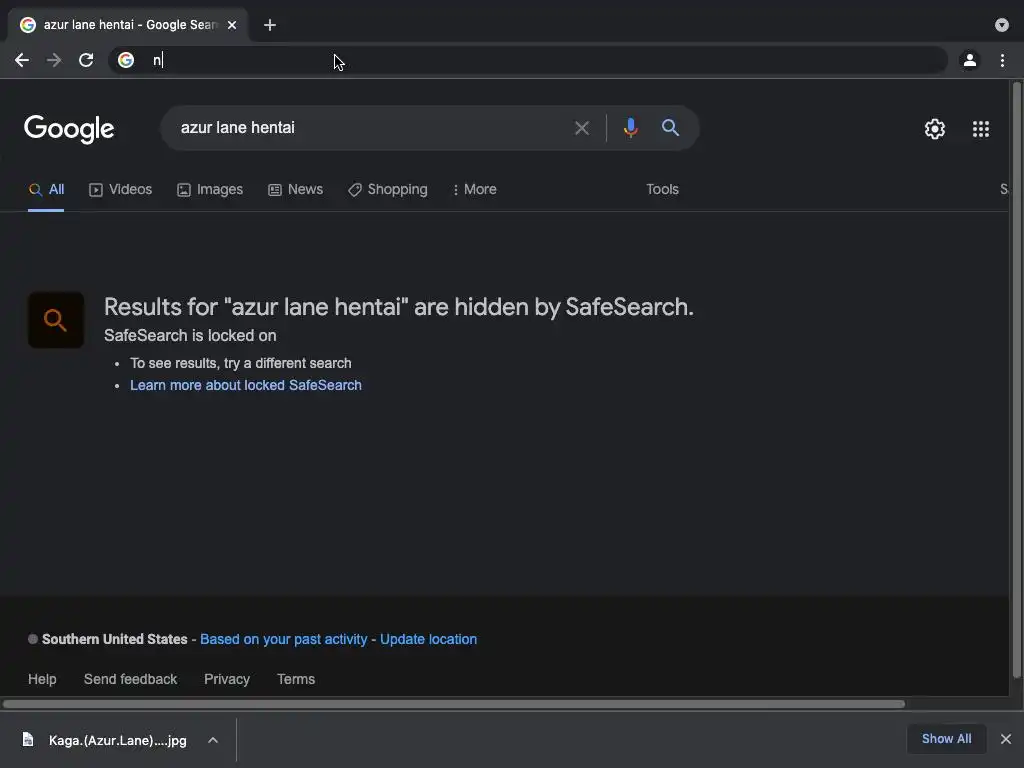Click Send feedback in the footer
The height and width of the screenshot is (768, 1024).
130,679
